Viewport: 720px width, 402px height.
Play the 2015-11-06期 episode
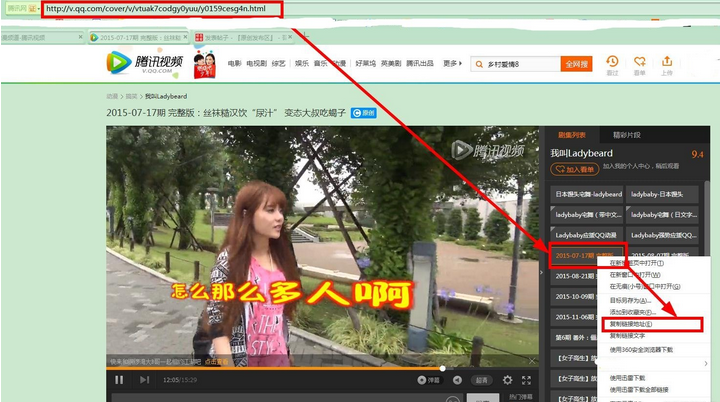click(x=574, y=317)
